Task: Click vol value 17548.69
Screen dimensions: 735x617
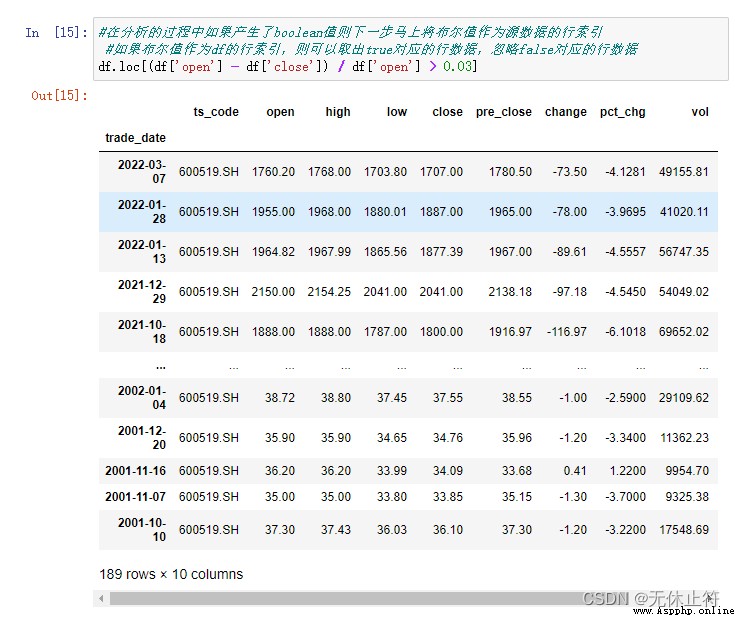Action: pyautogui.click(x=684, y=529)
